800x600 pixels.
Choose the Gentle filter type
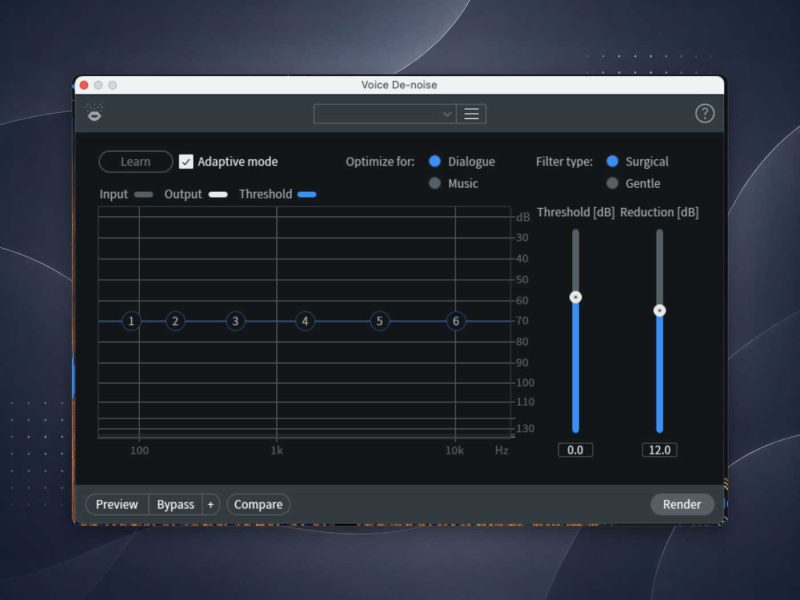click(612, 183)
